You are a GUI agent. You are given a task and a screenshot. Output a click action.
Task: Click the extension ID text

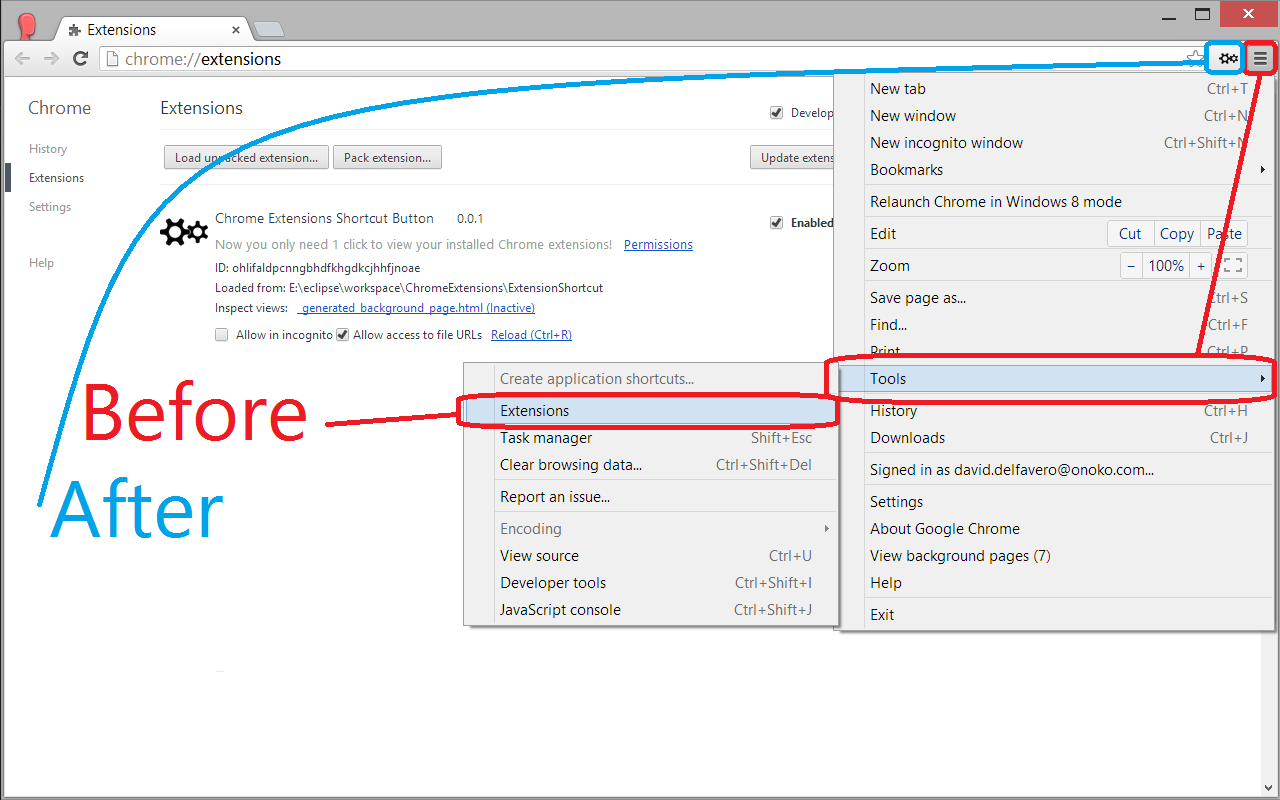point(317,268)
